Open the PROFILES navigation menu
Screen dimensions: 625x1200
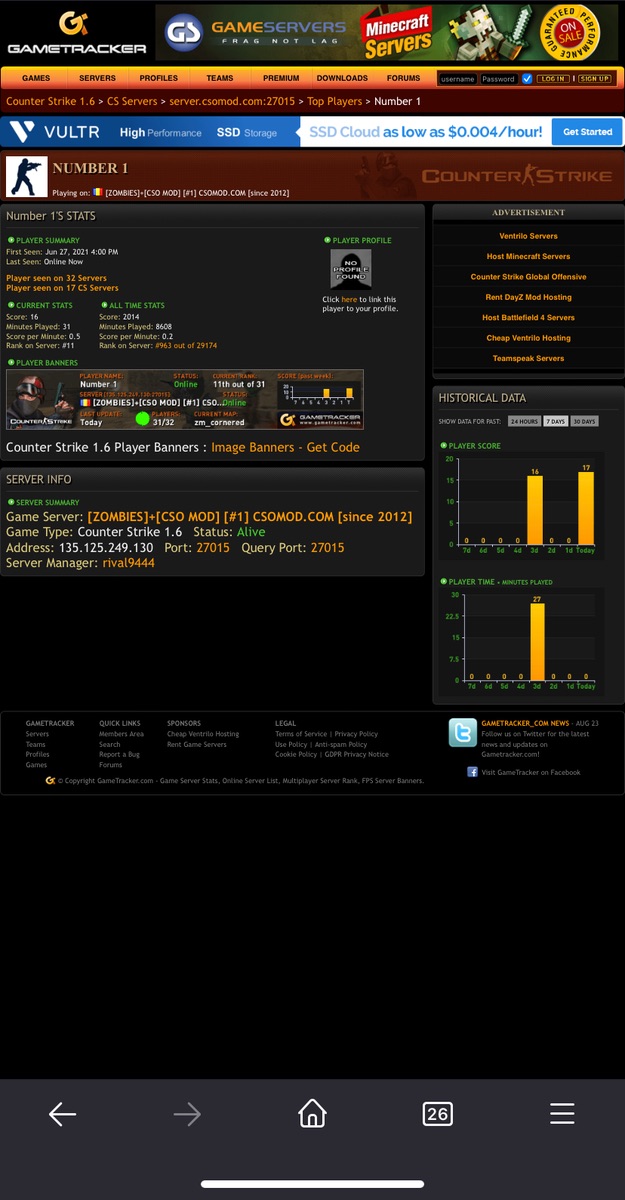pyautogui.click(x=158, y=78)
